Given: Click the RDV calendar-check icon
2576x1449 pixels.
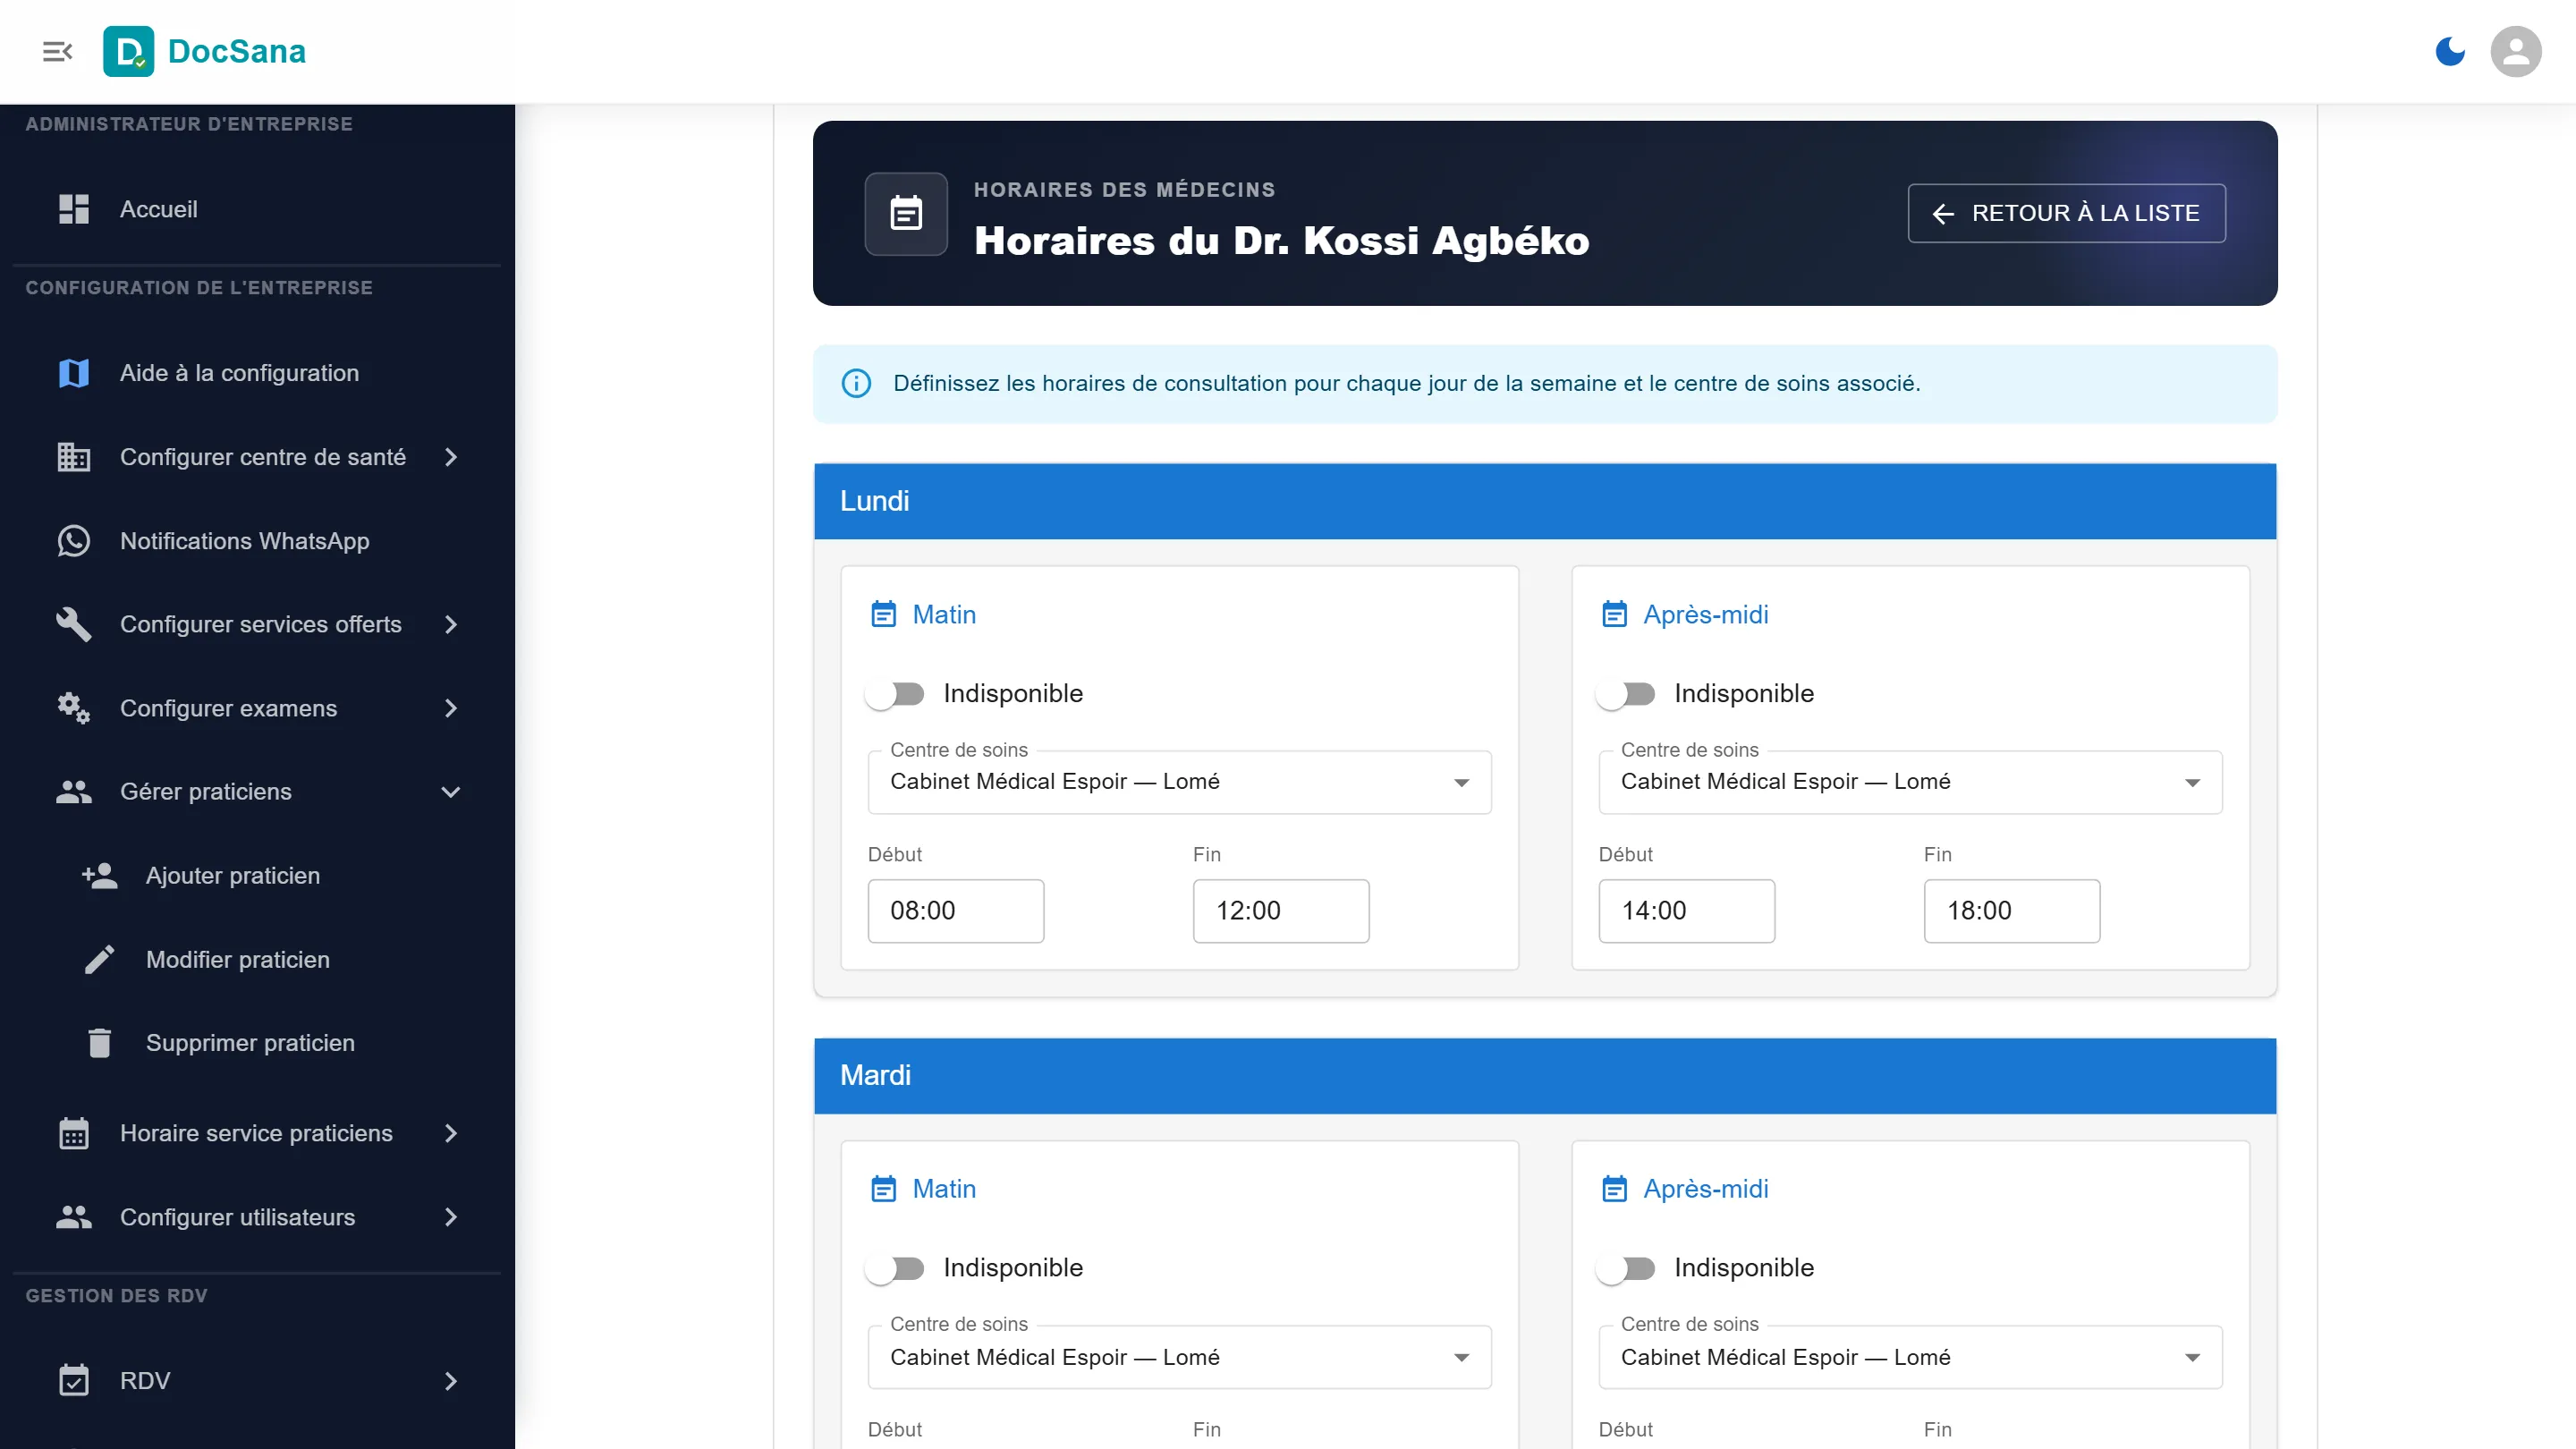Looking at the screenshot, I should point(74,1381).
